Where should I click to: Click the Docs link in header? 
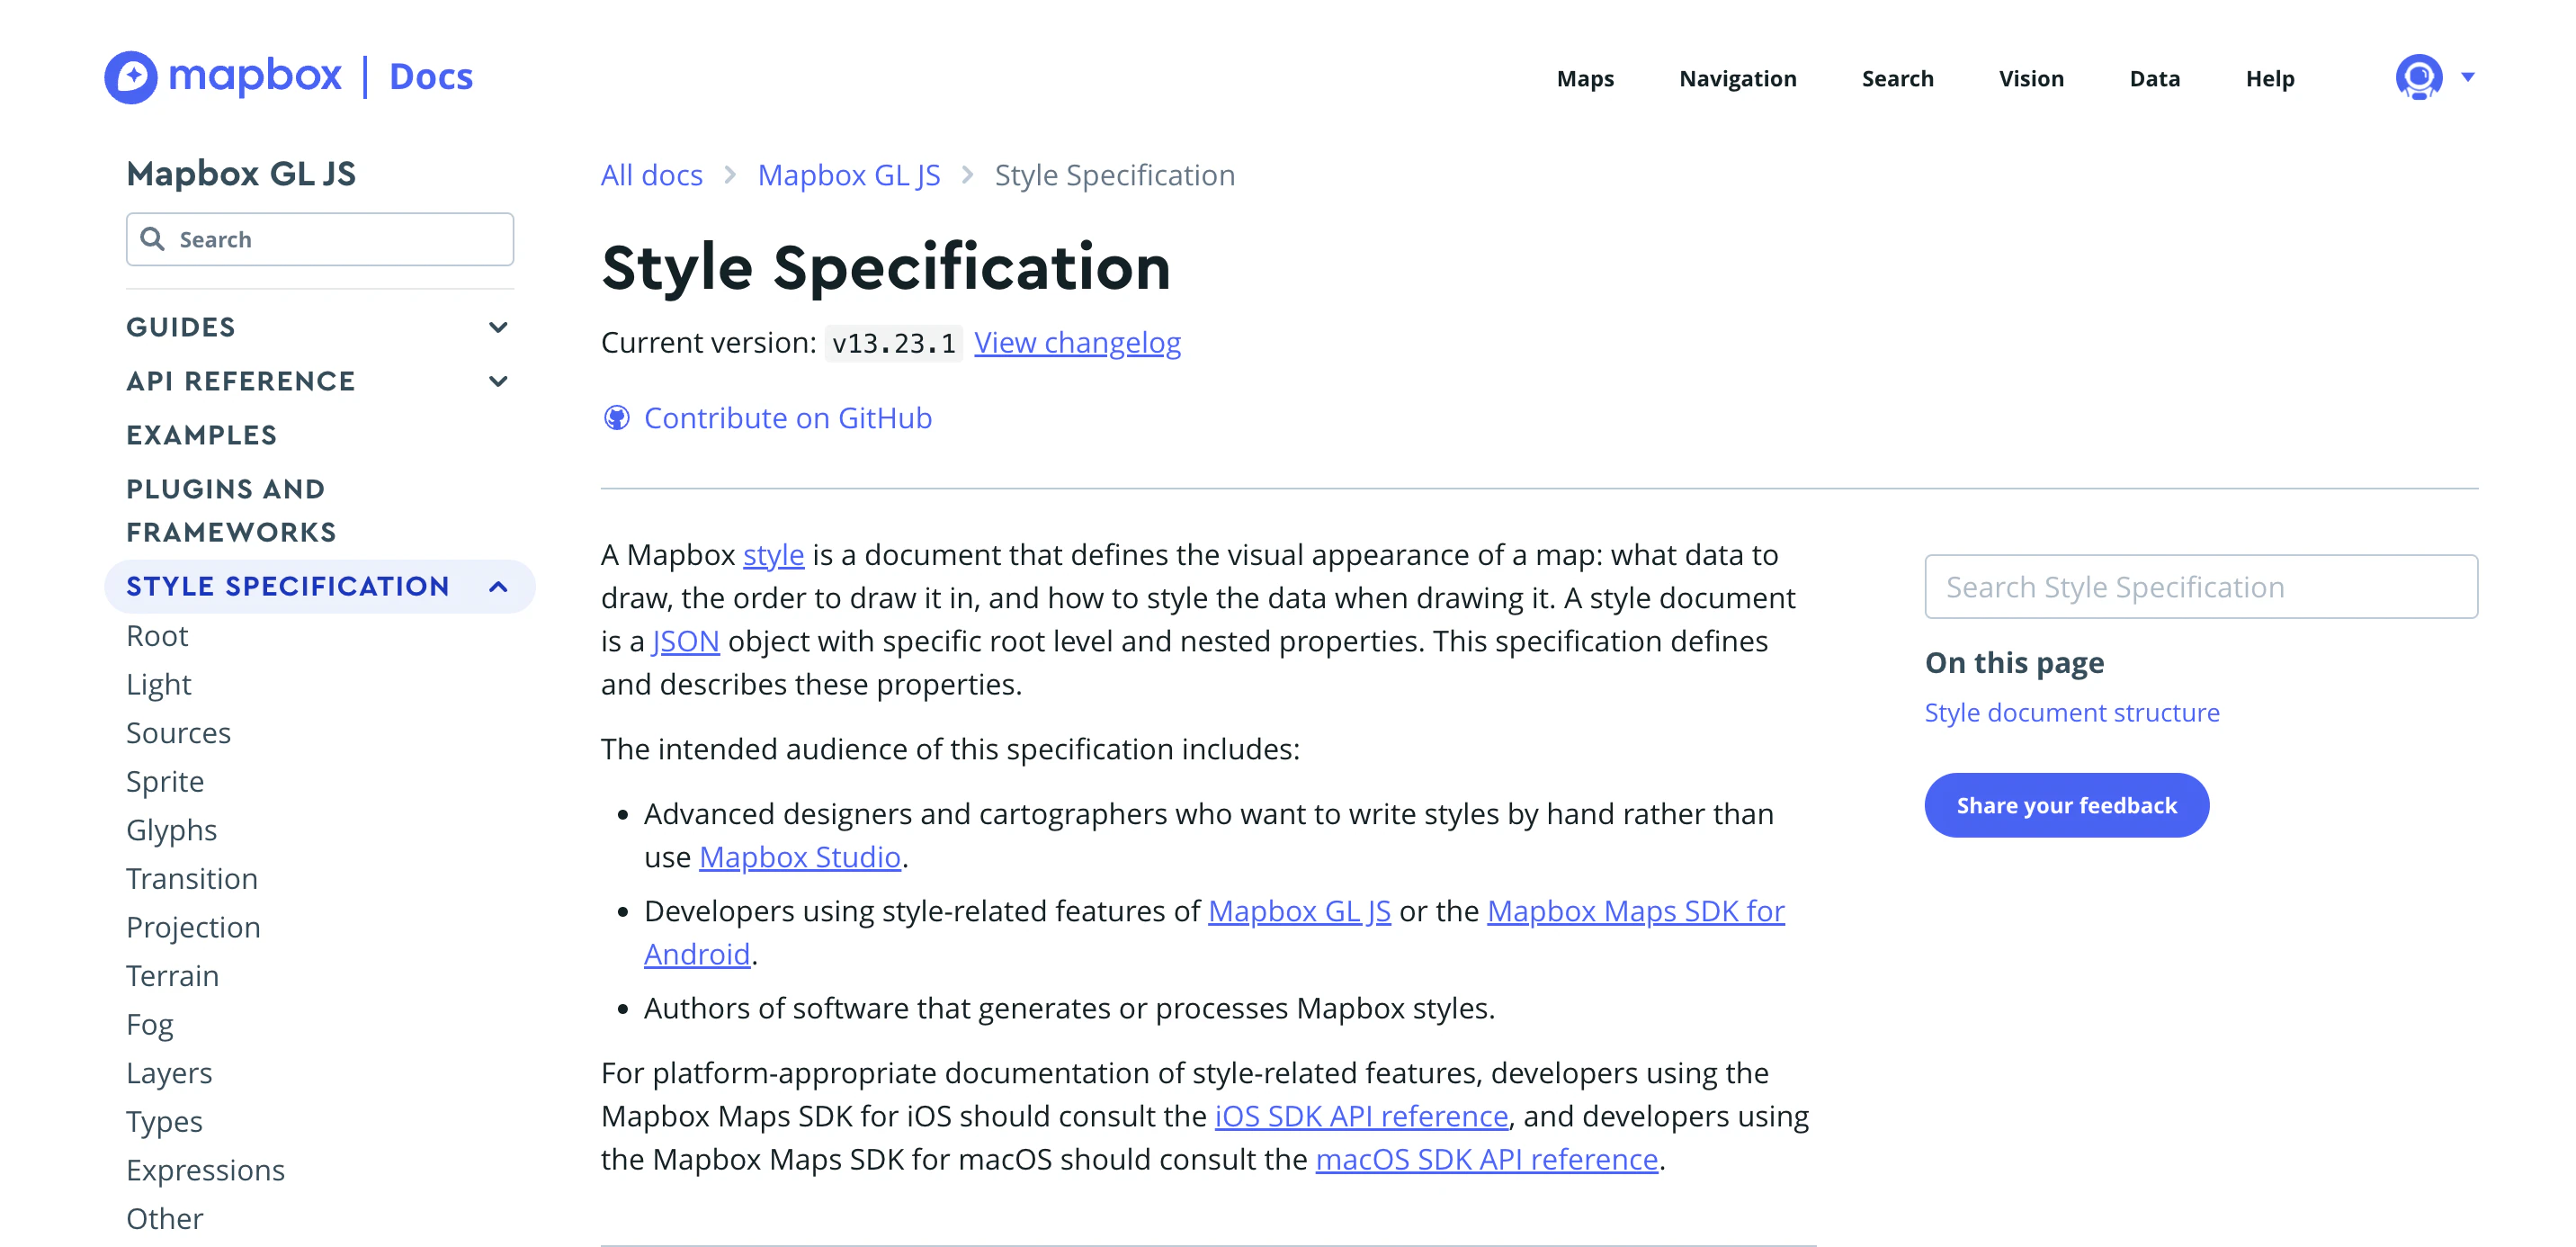pyautogui.click(x=431, y=77)
